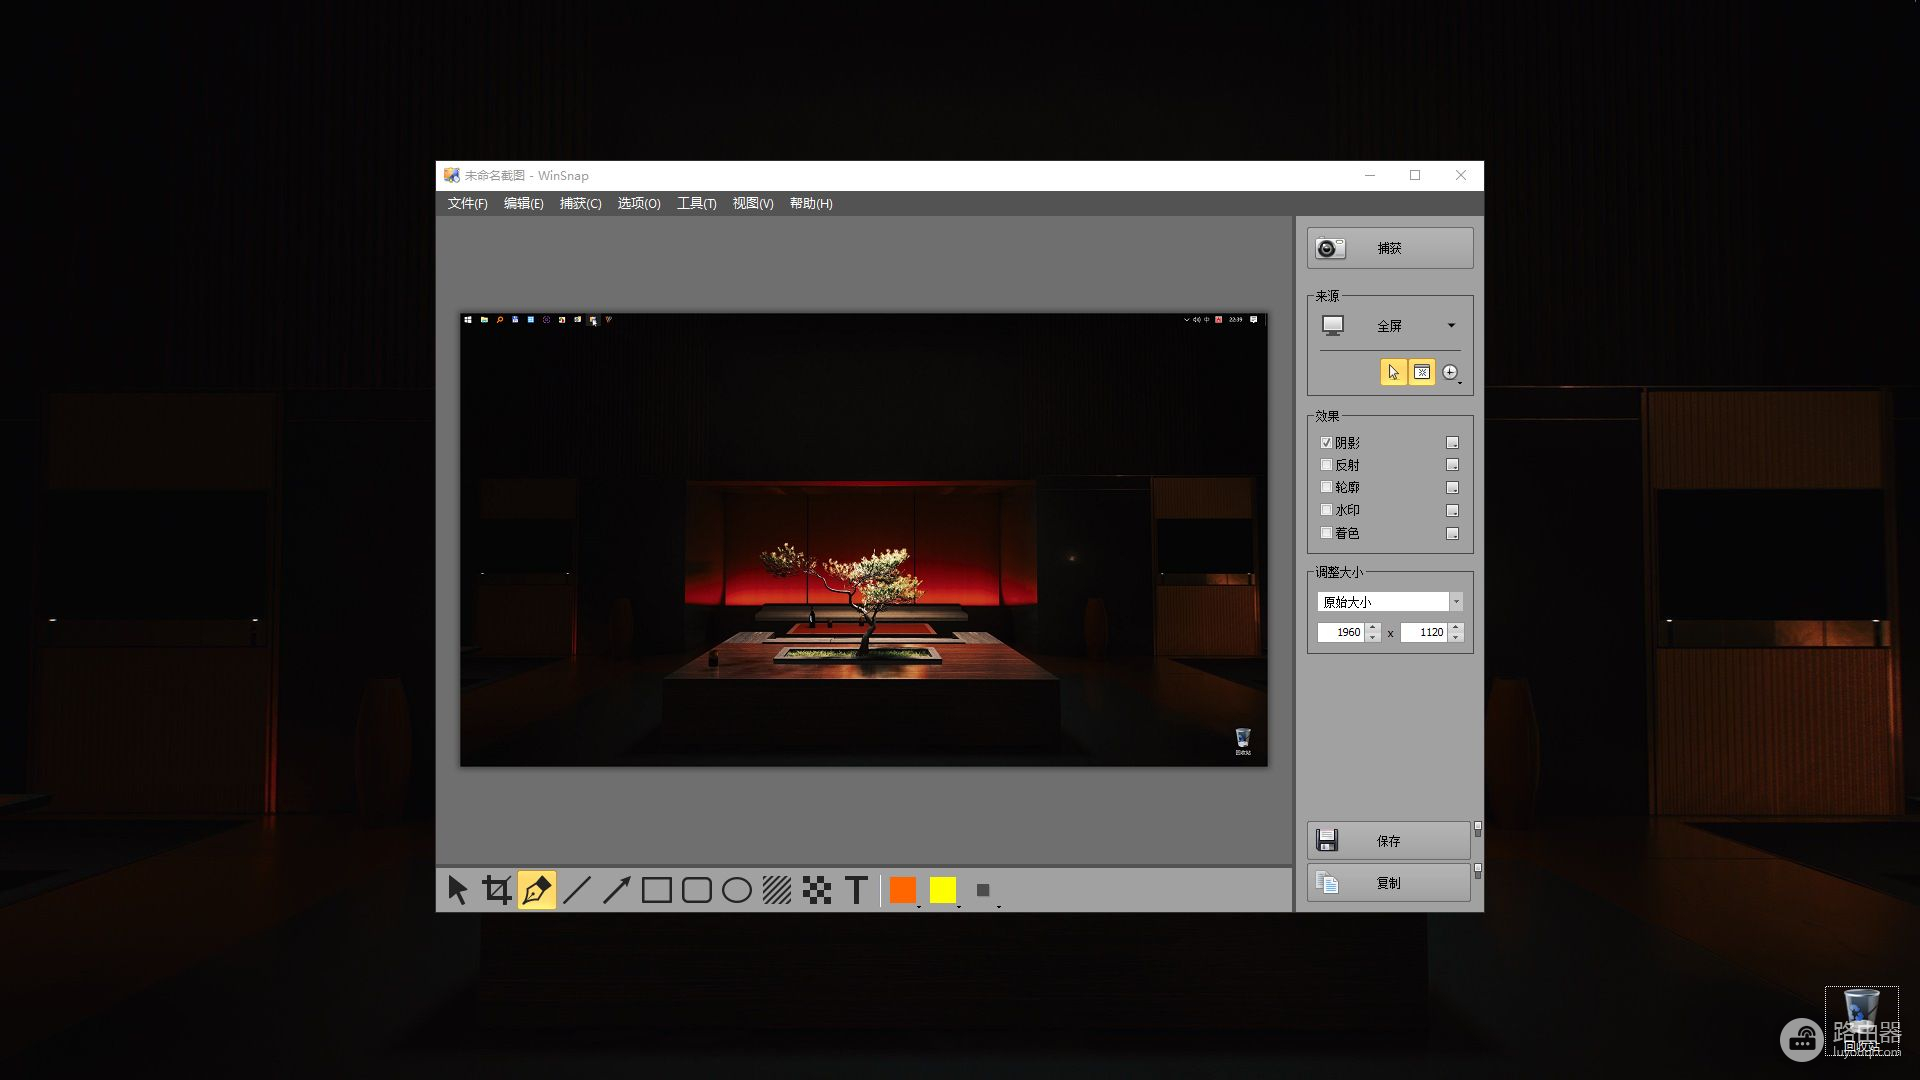Open the 视图(V) menu

tap(752, 203)
